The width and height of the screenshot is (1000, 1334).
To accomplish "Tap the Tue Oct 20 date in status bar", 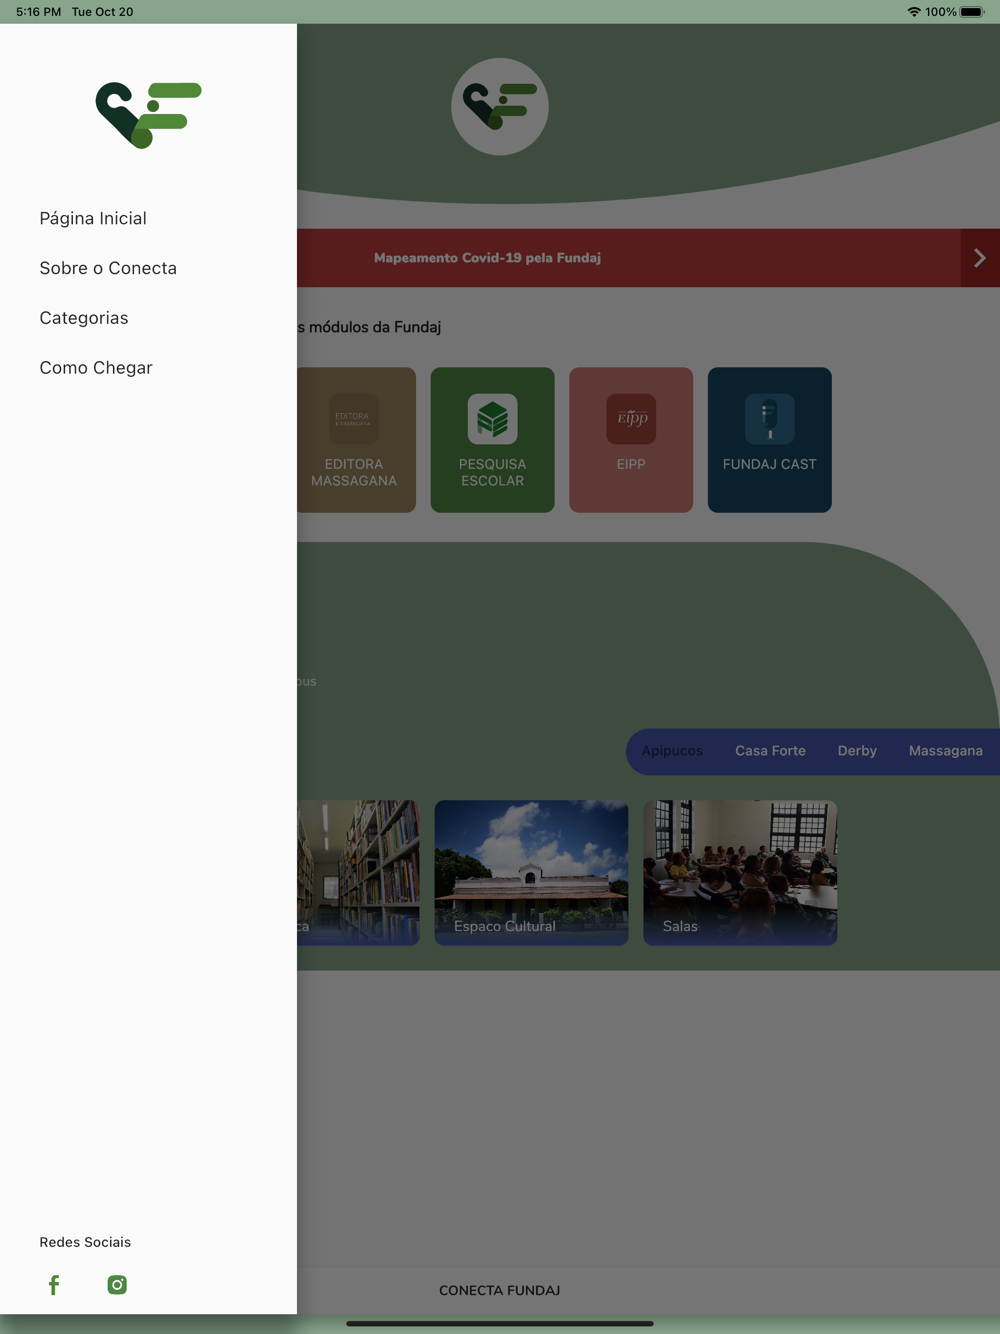I will [x=102, y=12].
